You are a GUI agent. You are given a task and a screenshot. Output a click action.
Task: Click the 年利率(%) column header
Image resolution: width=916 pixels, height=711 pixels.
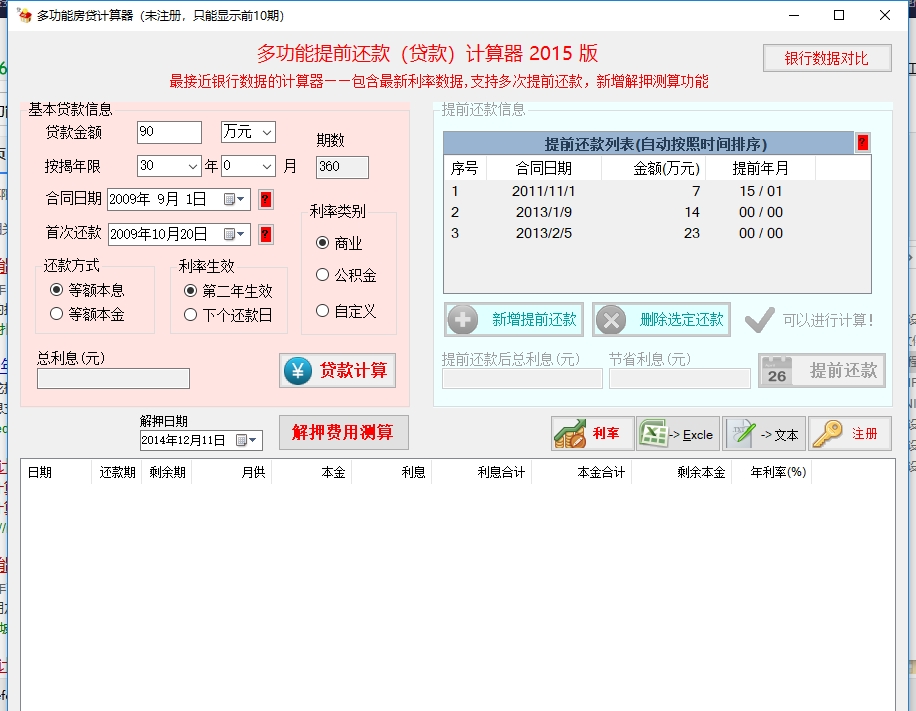772,472
